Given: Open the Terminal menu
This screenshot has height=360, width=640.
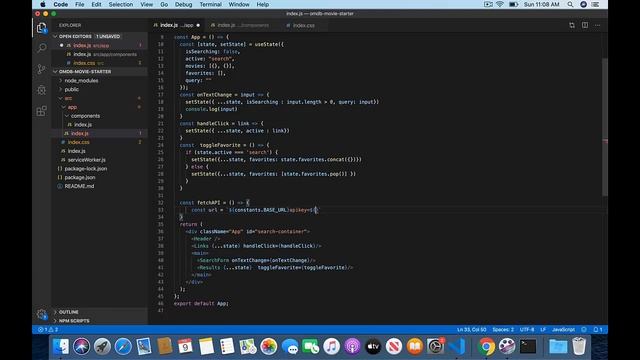Looking at the screenshot, I should (x=211, y=4).
